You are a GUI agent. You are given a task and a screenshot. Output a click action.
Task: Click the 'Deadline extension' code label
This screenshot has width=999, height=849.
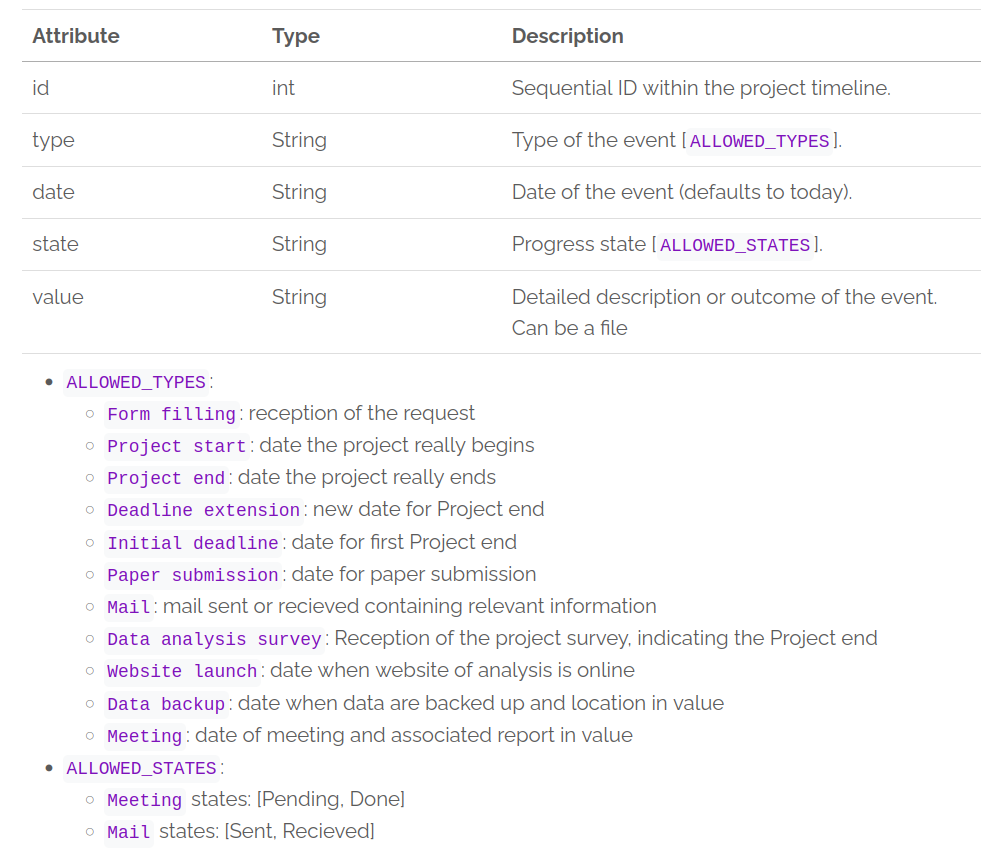tap(204, 510)
